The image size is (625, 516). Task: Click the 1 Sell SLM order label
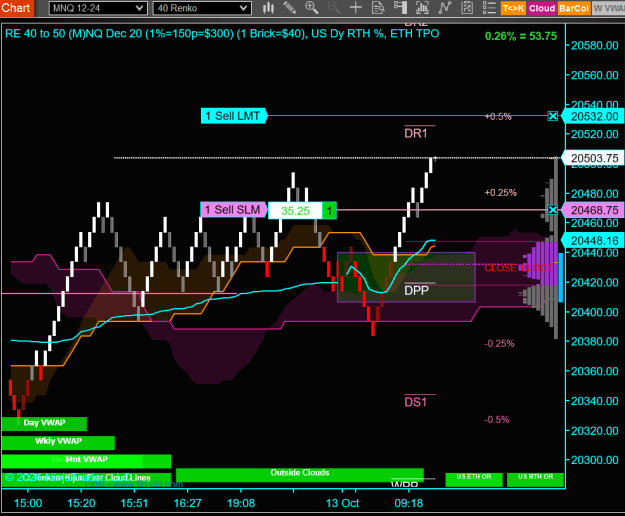coord(233,210)
